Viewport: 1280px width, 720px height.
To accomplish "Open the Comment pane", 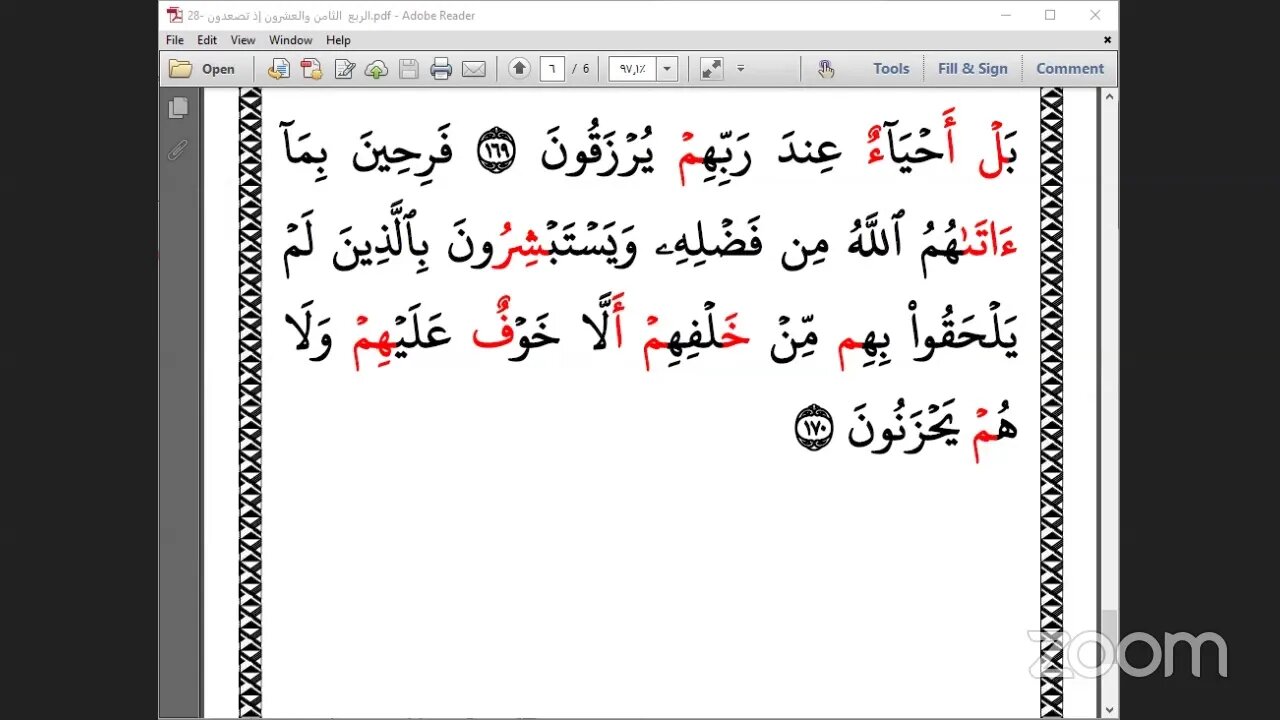I will pyautogui.click(x=1070, y=69).
